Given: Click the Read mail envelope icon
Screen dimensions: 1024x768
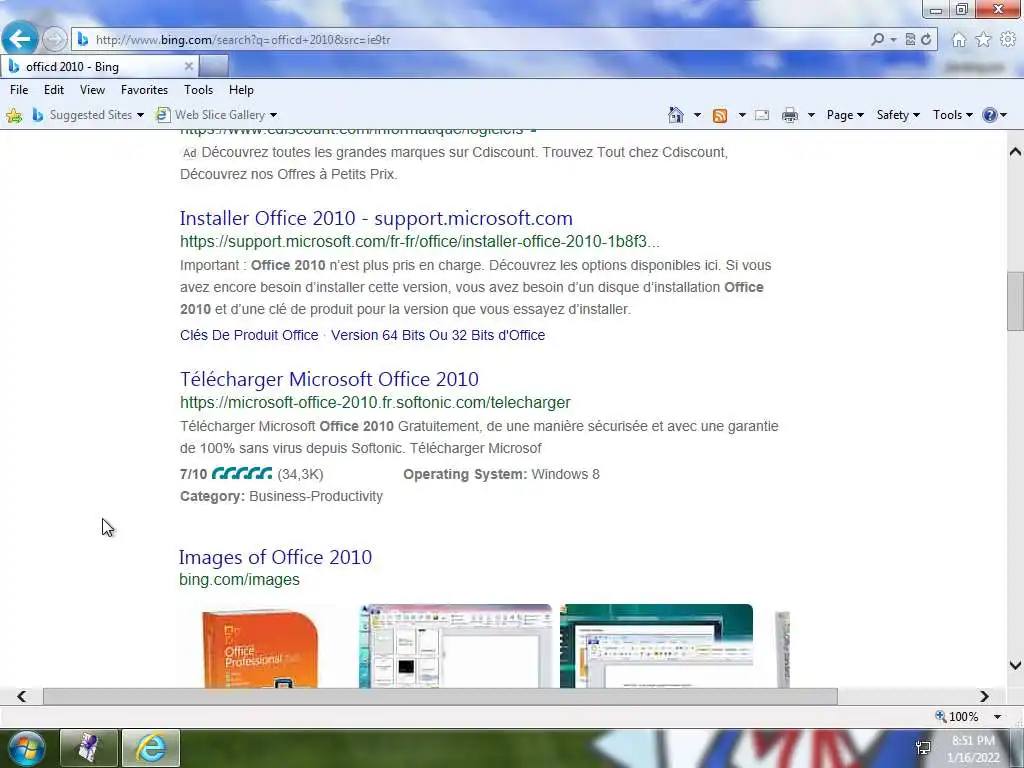Looking at the screenshot, I should point(761,116).
